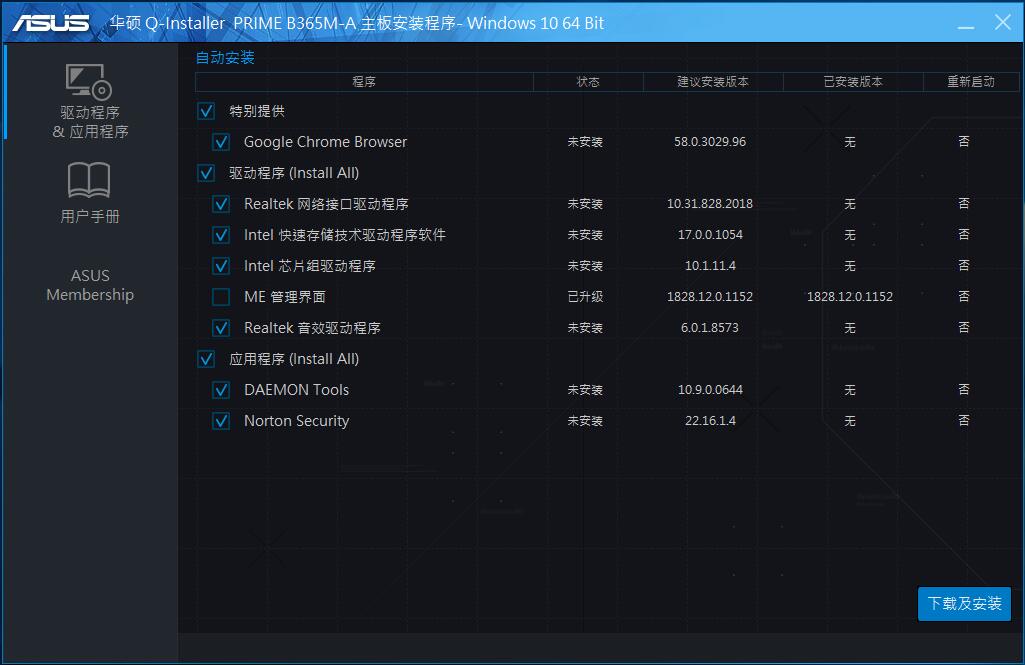This screenshot has height=665, width=1025.
Task: Uncheck Norton Security for installation
Action: coord(221,421)
